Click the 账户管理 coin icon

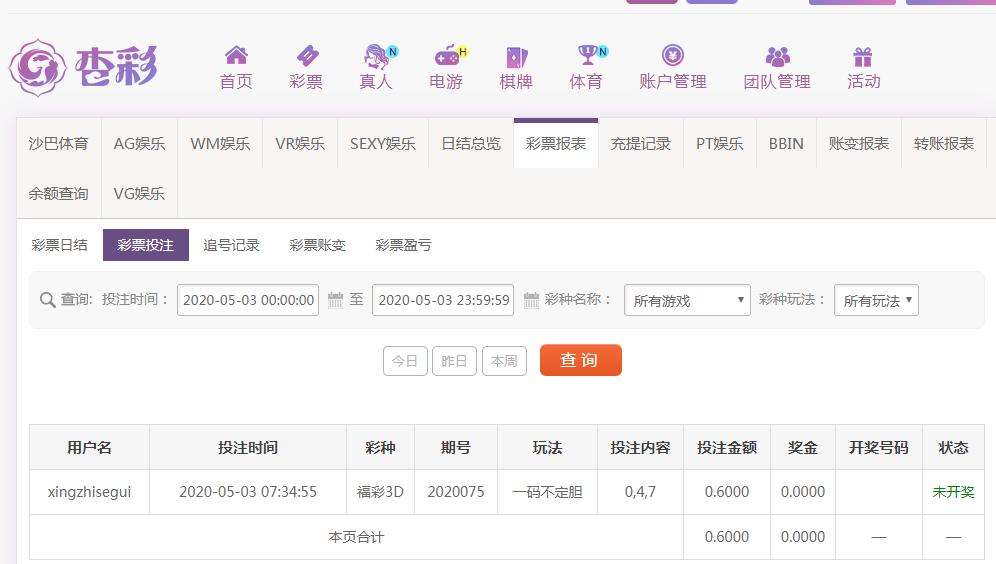pos(672,56)
